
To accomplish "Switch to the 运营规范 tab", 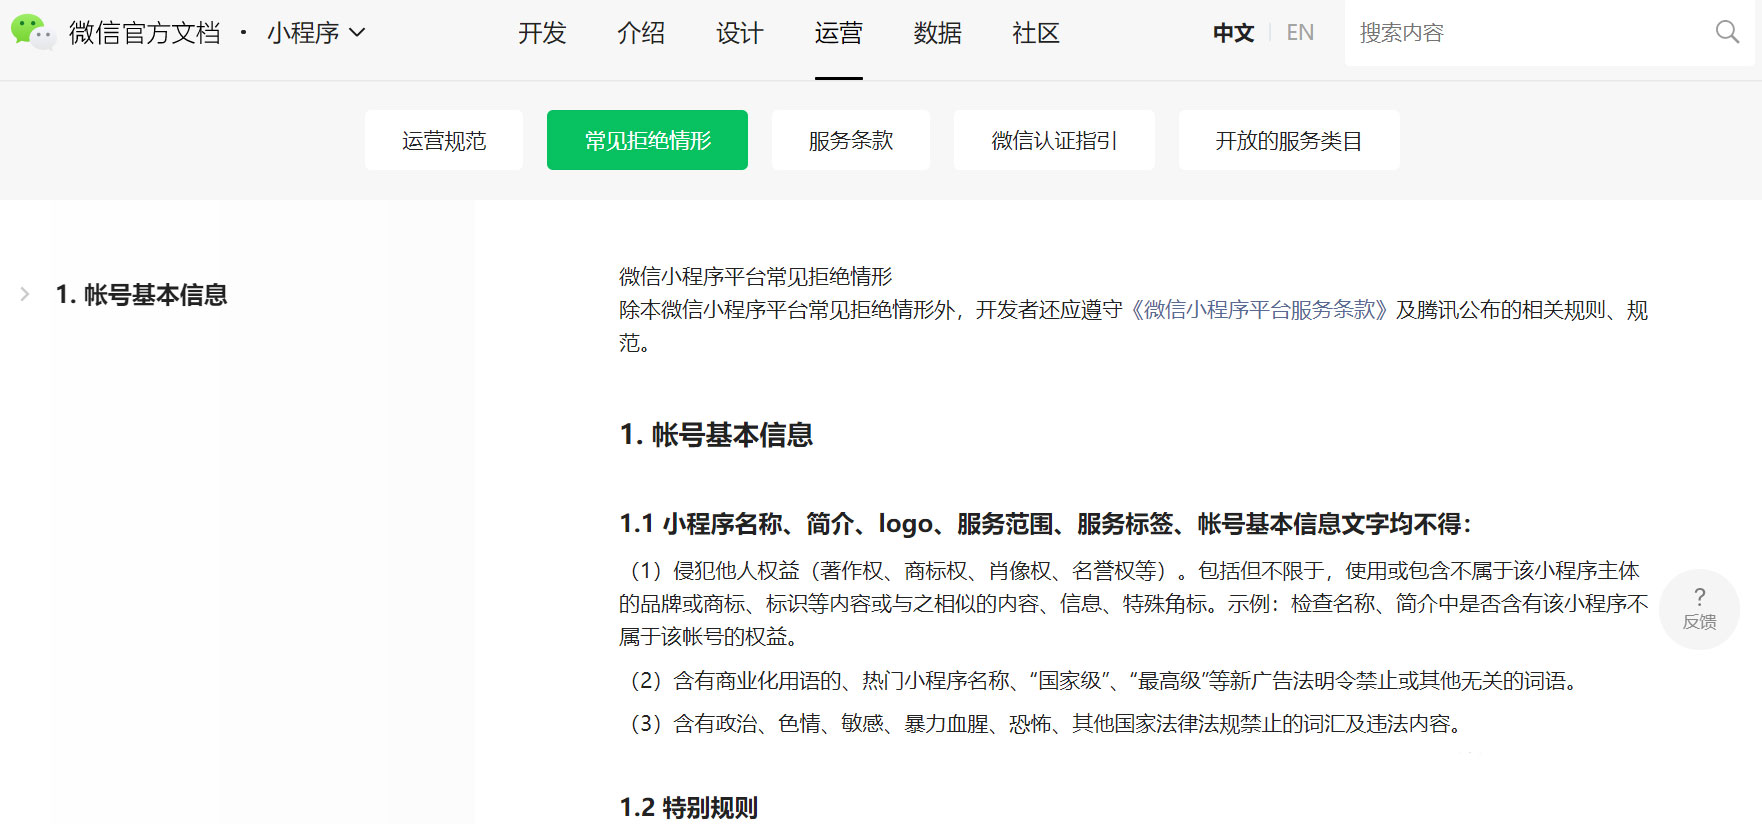I will pos(444,140).
